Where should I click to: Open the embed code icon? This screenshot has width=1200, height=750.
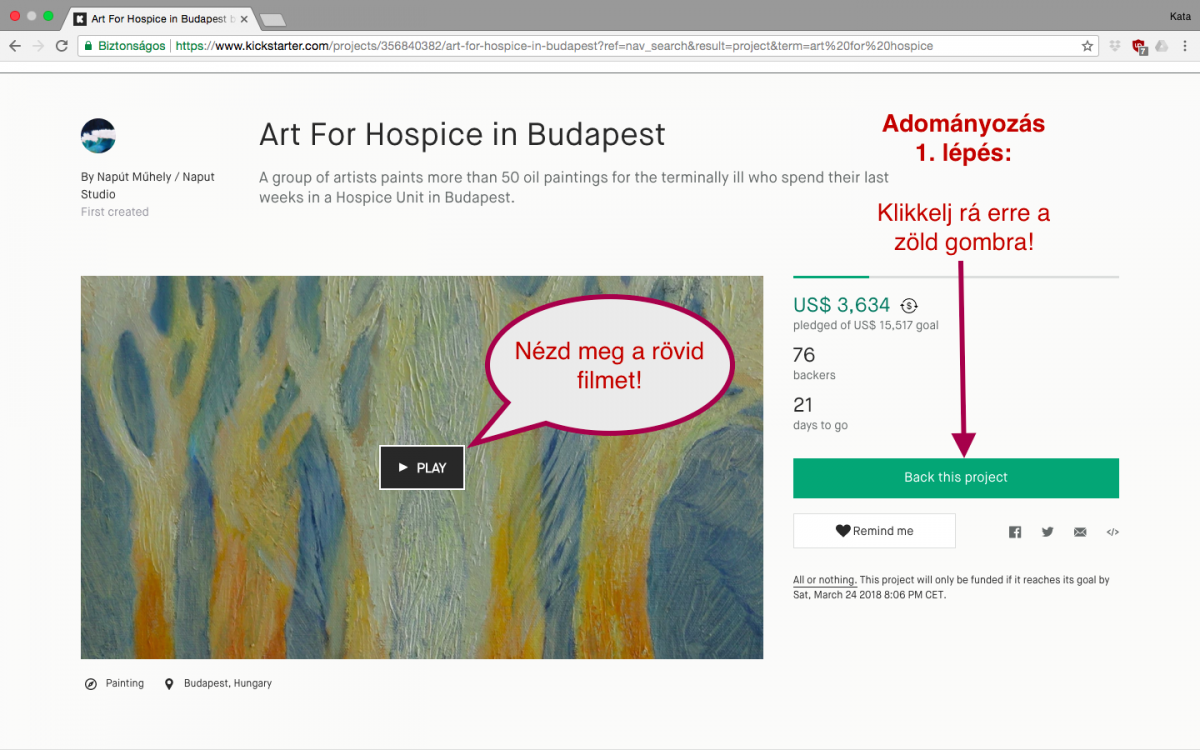[x=1112, y=532]
